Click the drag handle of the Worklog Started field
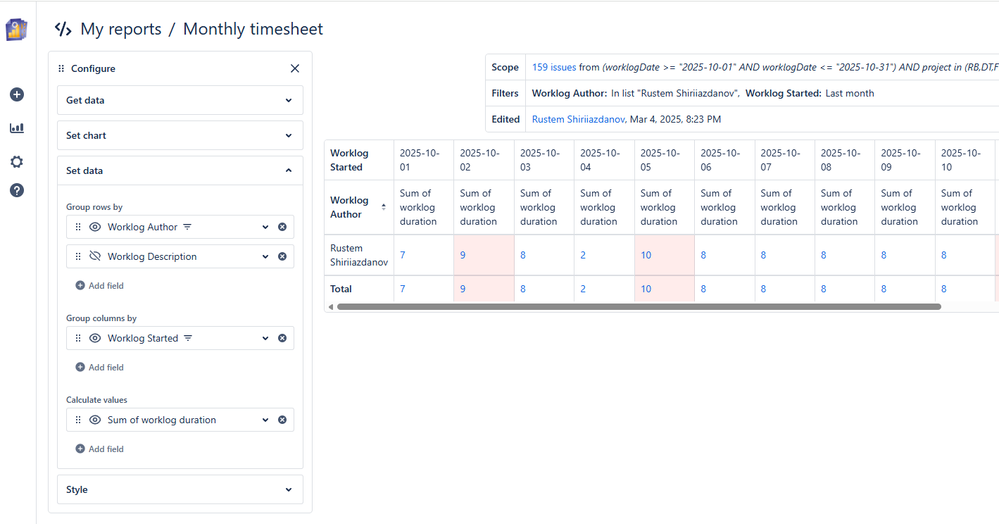 tap(78, 338)
